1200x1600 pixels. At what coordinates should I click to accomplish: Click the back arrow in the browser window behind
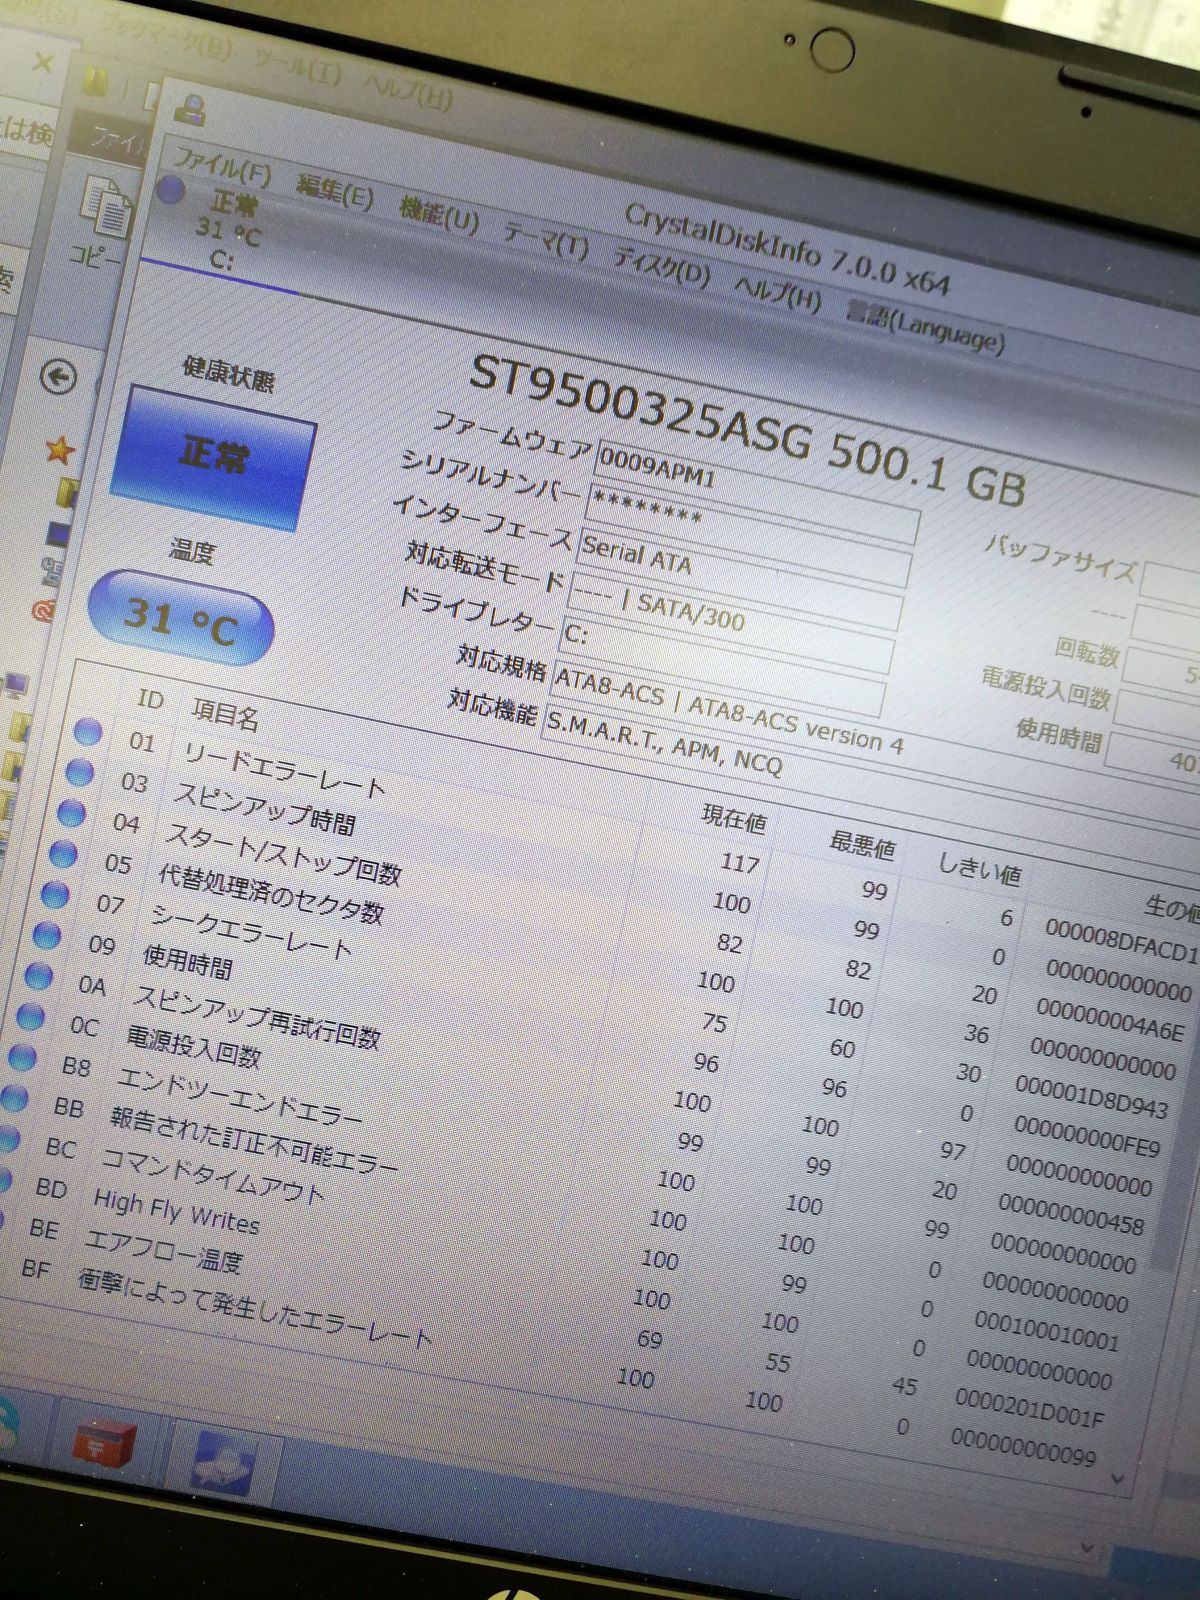(x=58, y=377)
